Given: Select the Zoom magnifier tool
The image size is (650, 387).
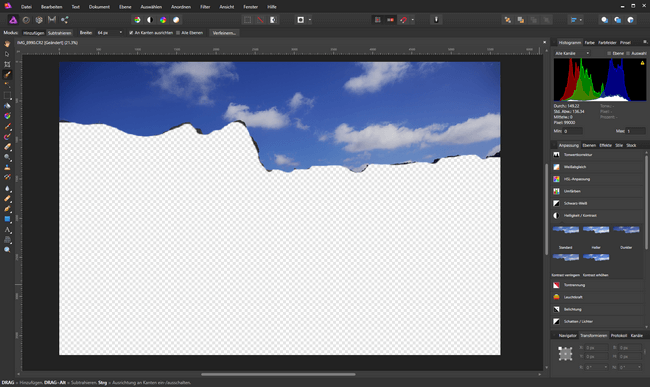Looking at the screenshot, I should click(x=7, y=250).
